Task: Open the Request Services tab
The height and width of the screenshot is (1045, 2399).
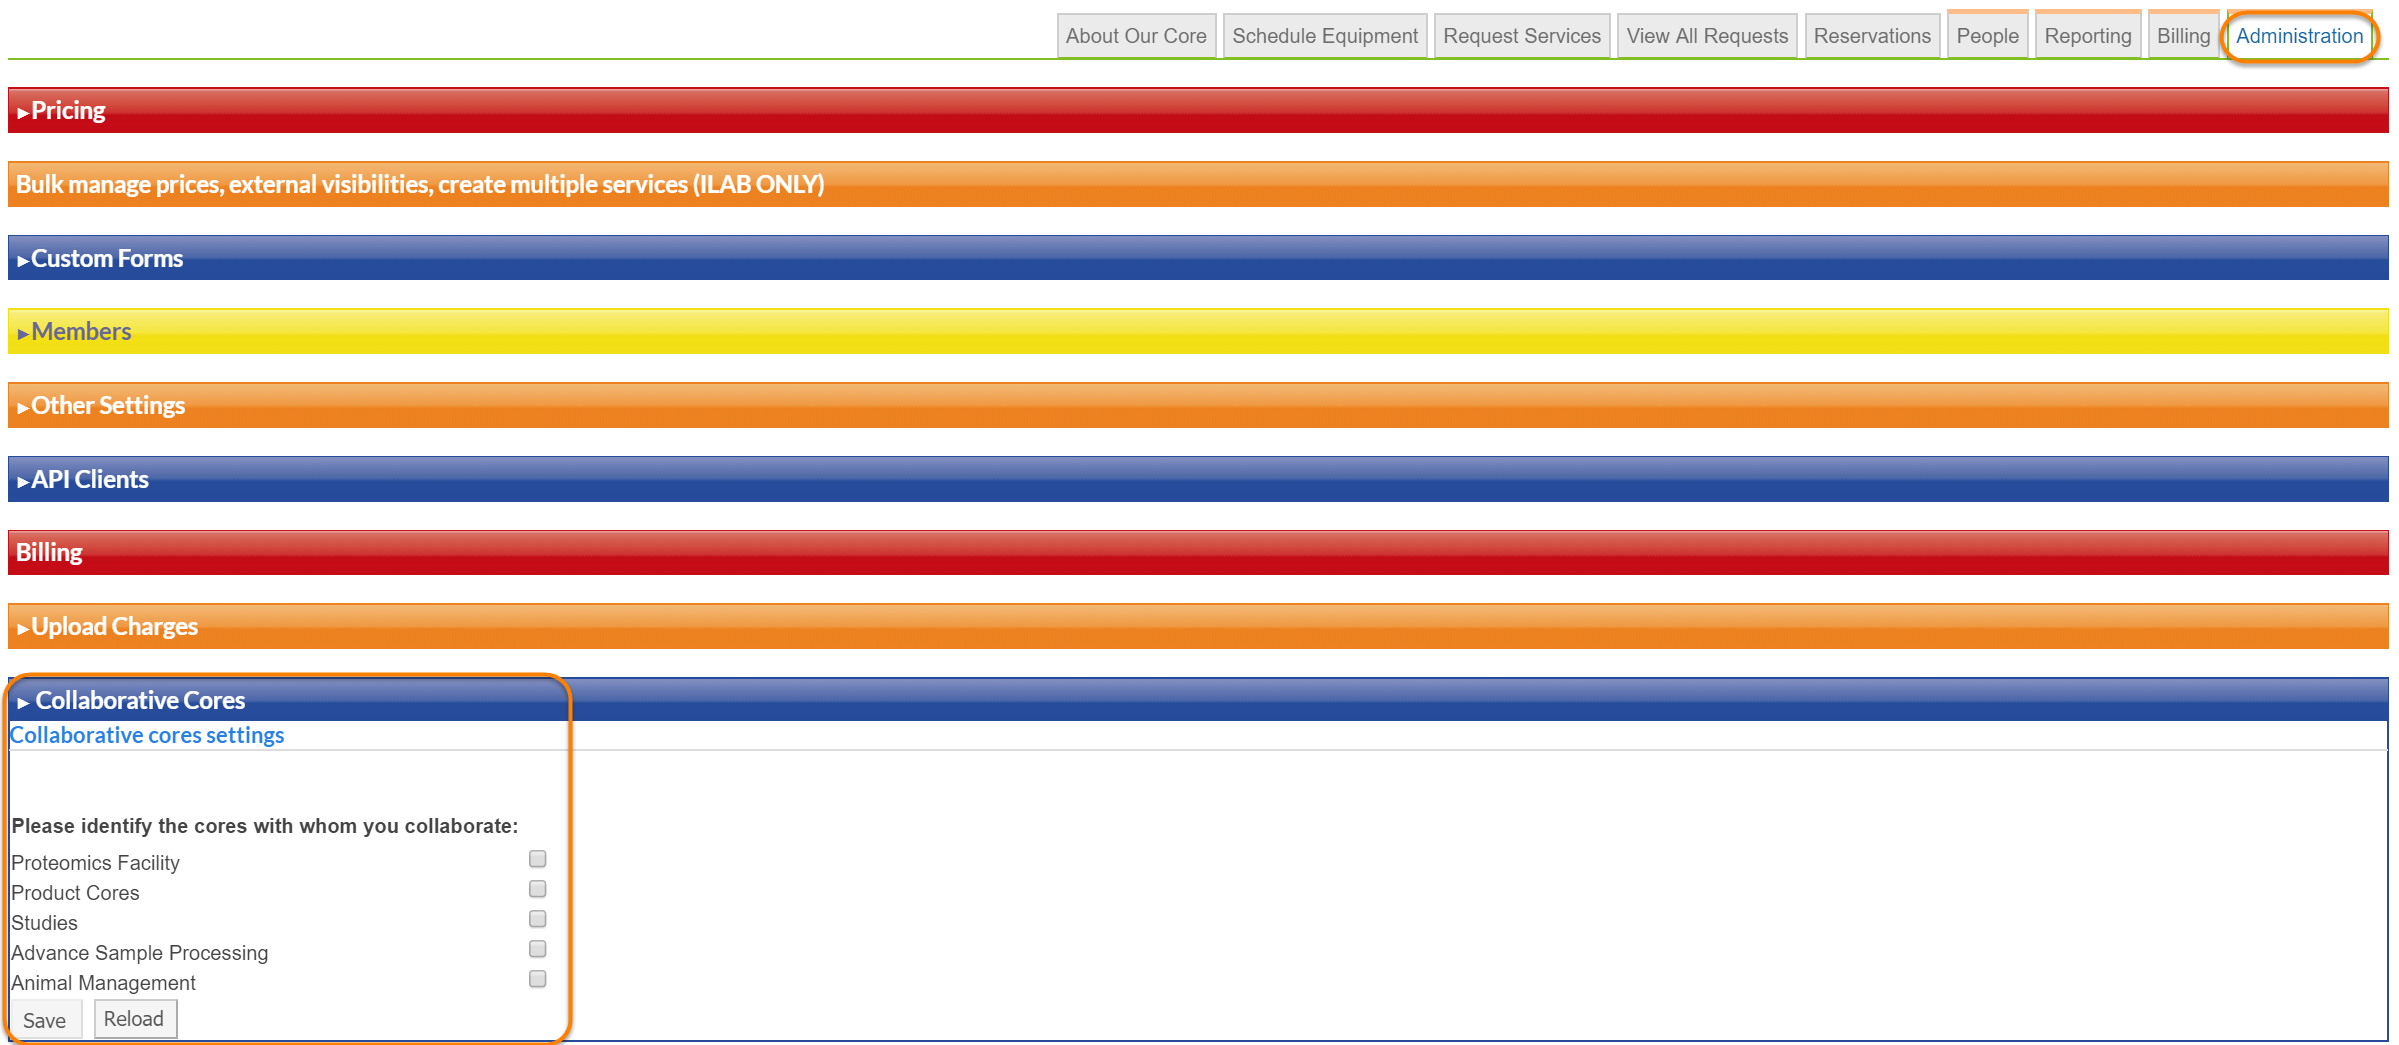Action: pyautogui.click(x=1521, y=36)
